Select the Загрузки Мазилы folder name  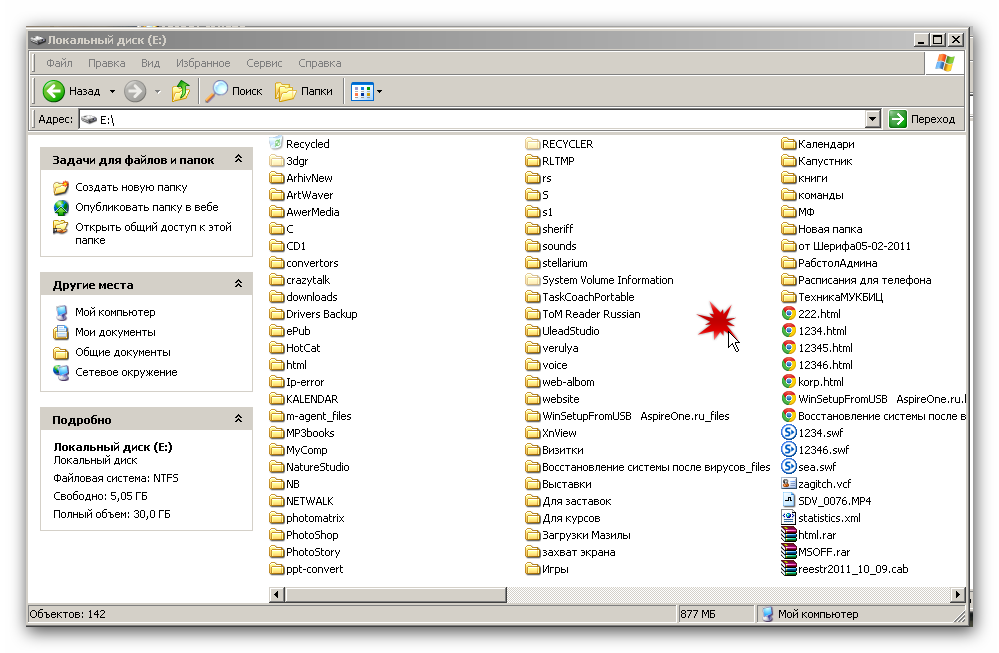click(586, 535)
